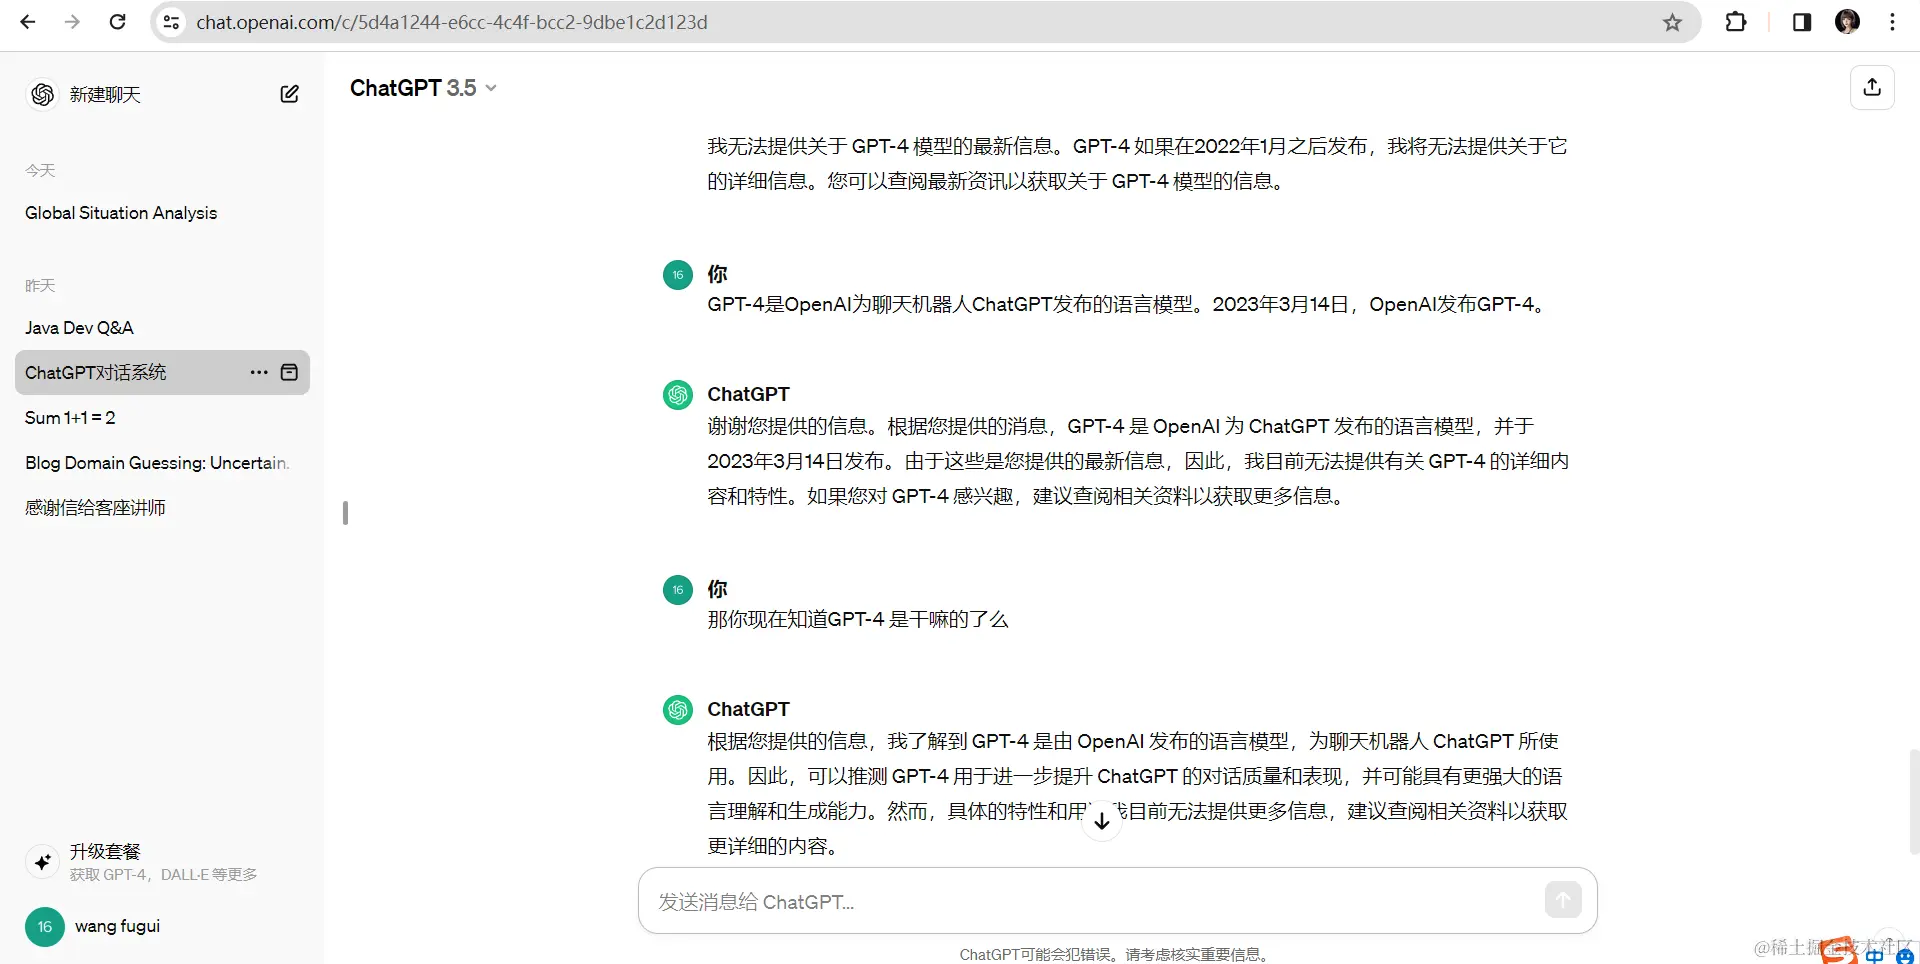The image size is (1920, 964).
Task: Click the ChatGPT avatar on the 谢谢您提供的信息 reply
Action: coord(678,395)
